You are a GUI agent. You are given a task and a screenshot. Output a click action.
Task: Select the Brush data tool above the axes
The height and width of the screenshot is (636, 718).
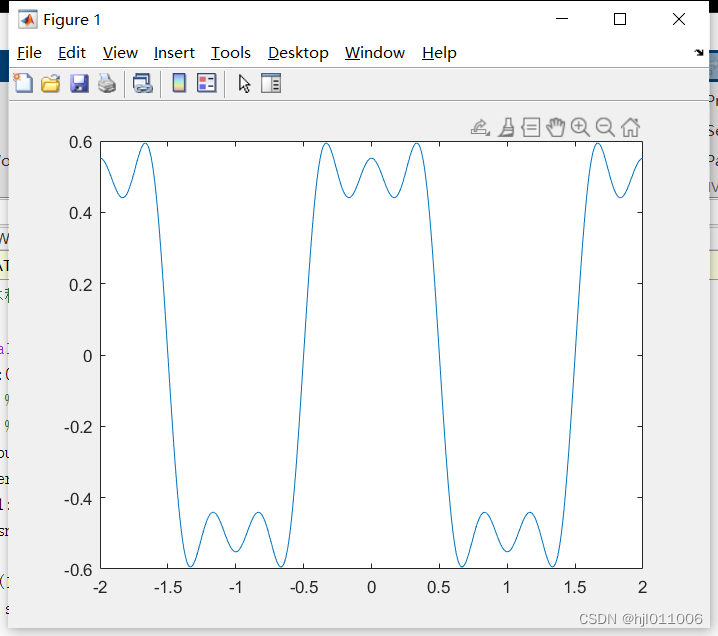506,127
